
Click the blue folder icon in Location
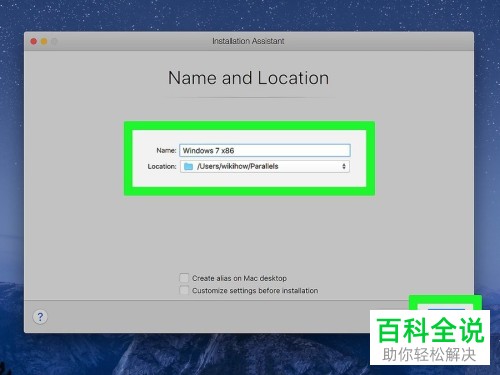pos(189,166)
